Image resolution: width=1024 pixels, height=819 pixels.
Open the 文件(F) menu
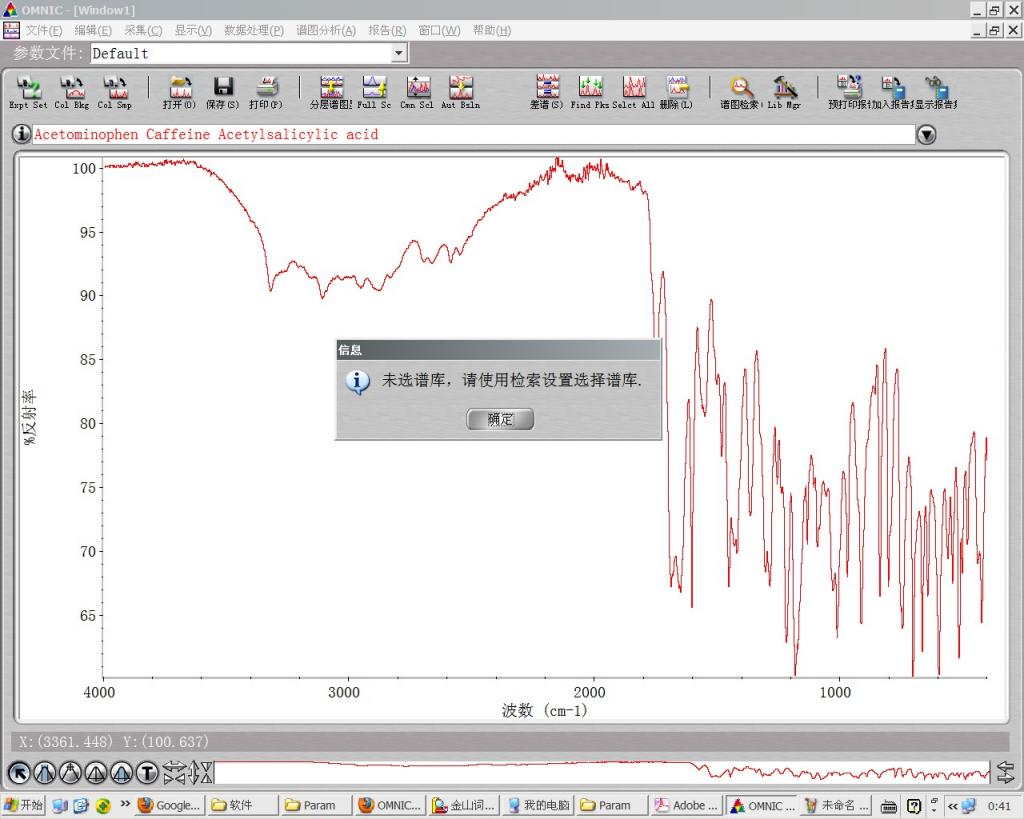click(x=44, y=31)
